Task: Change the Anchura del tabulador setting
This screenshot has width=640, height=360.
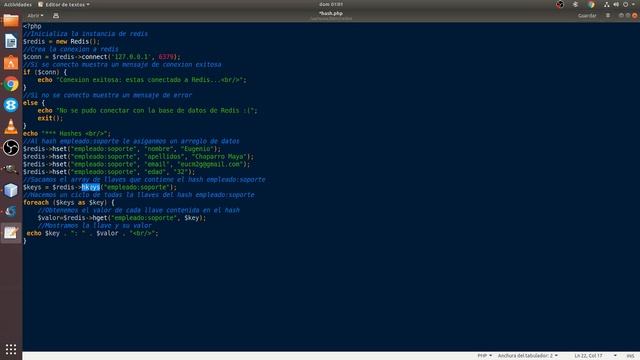Action: (x=527, y=356)
